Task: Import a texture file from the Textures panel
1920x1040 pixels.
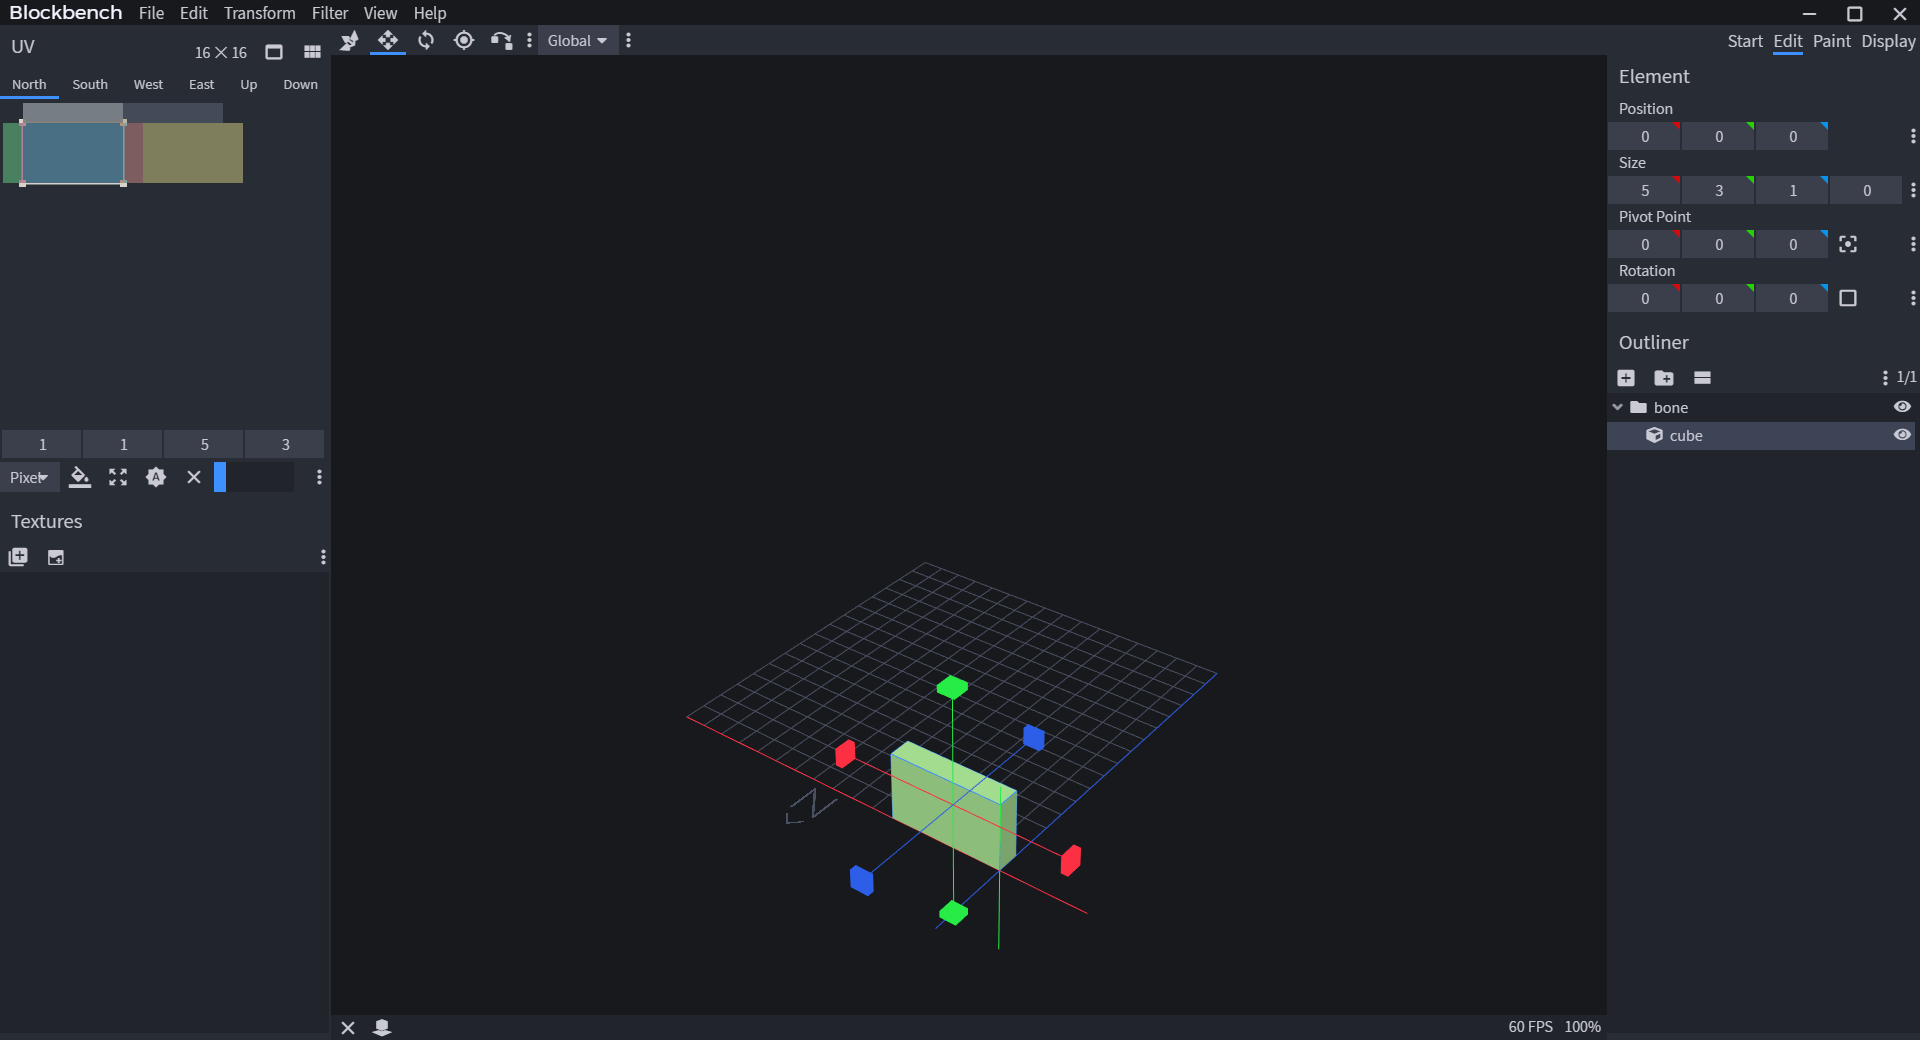Action: [56, 558]
